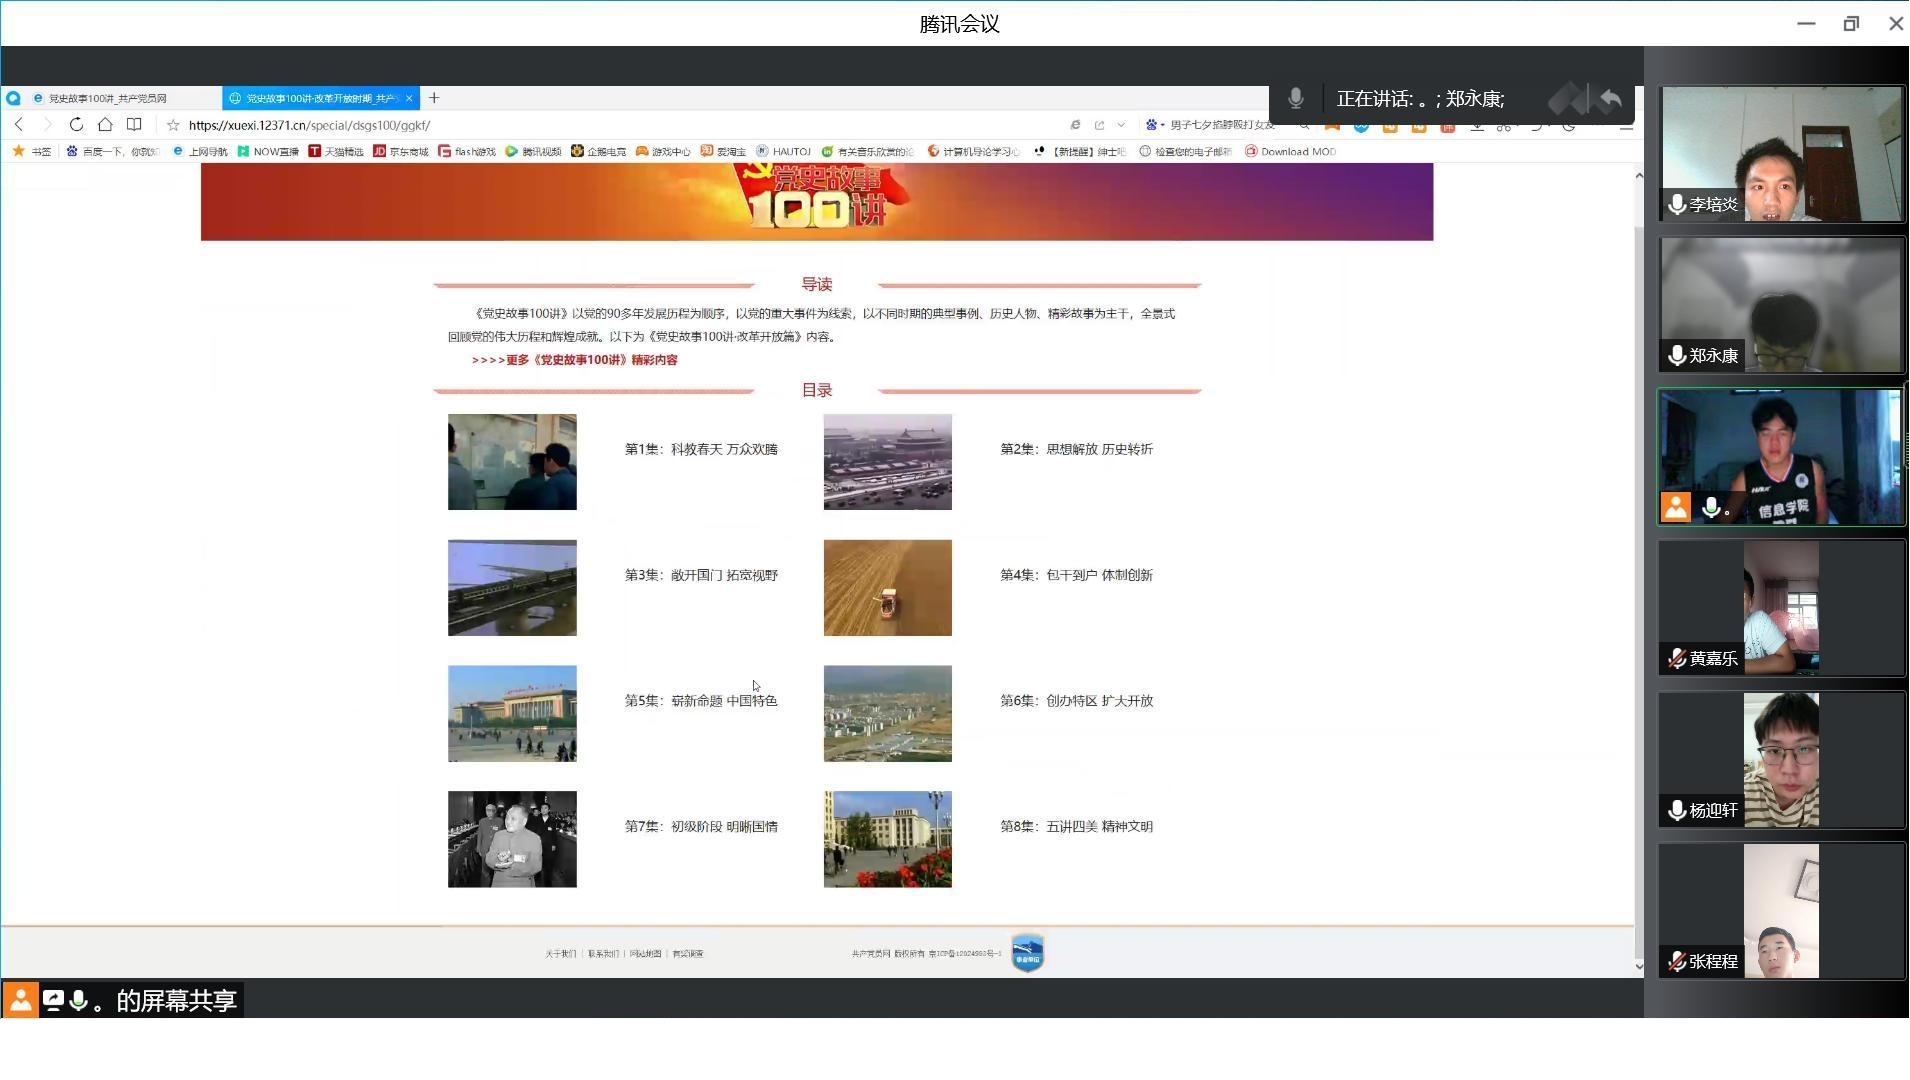The image size is (1910, 1080).
Task: Open the 腾讯视频 bookmark
Action: pyautogui.click(x=533, y=152)
